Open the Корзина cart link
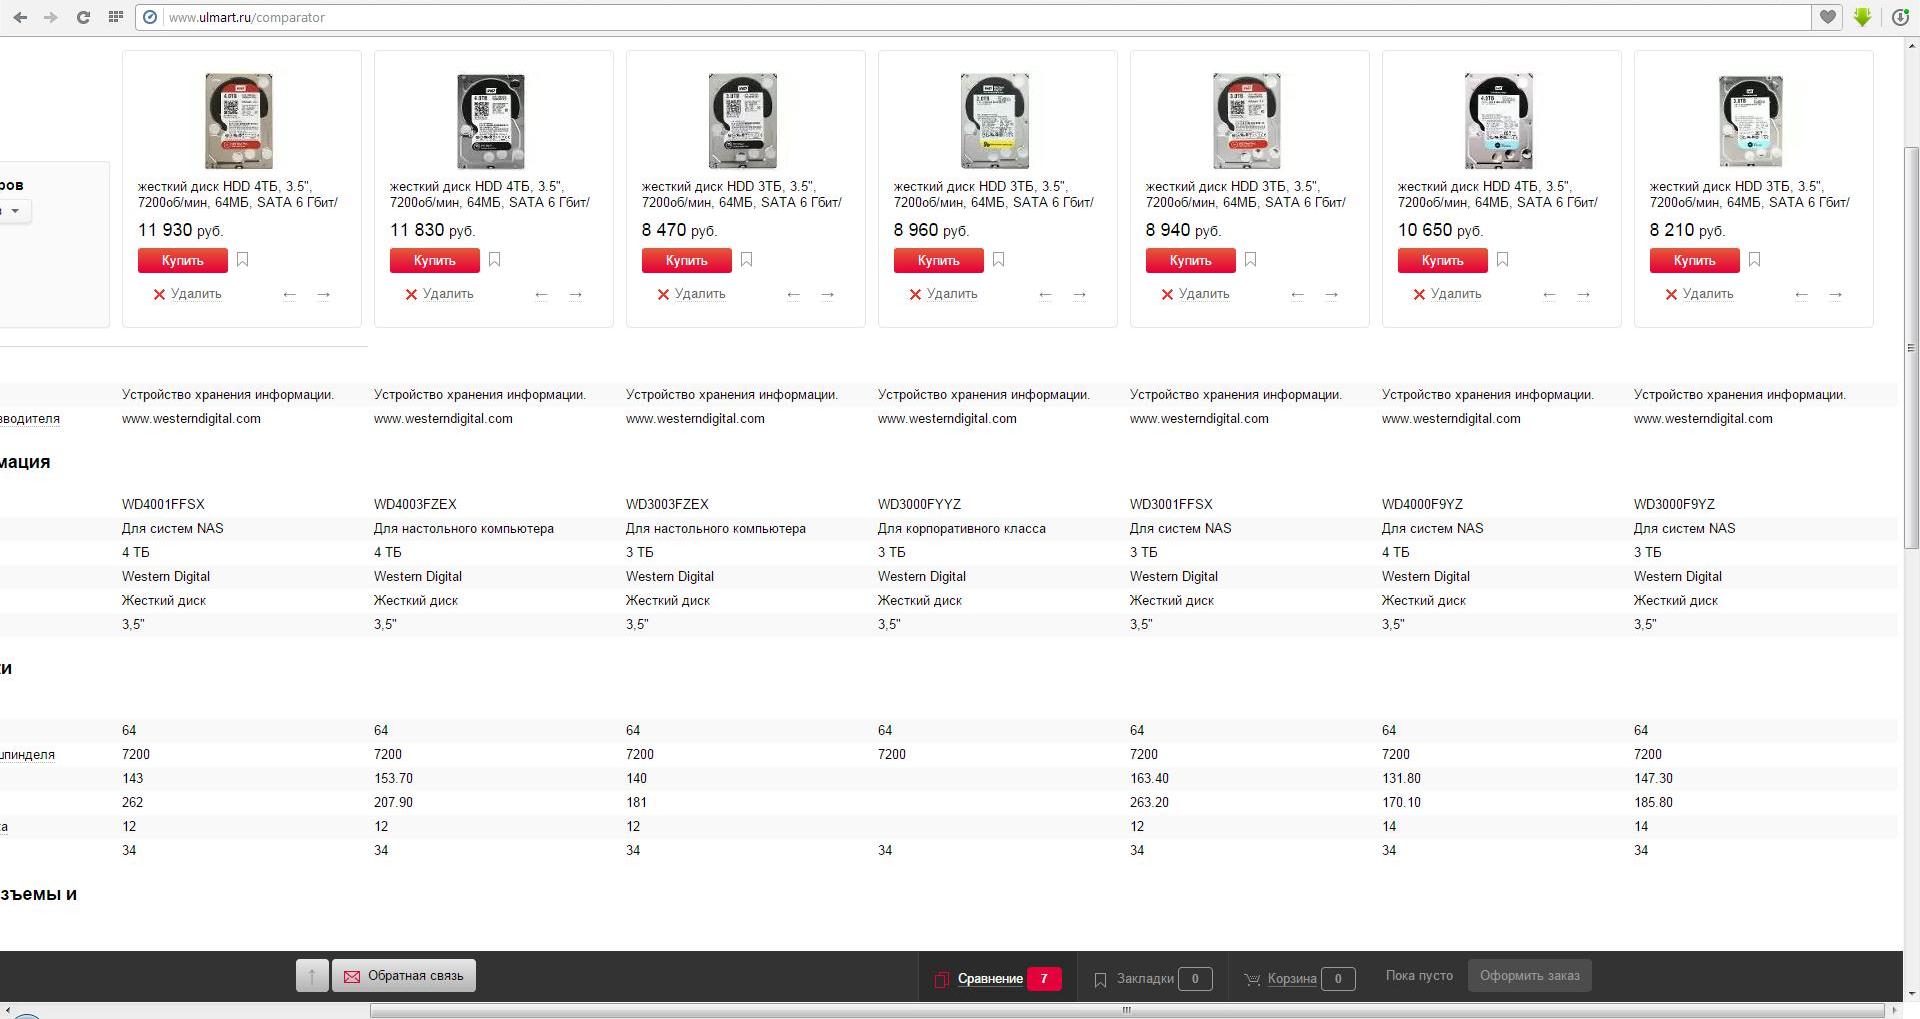Image resolution: width=1920 pixels, height=1019 pixels. click(x=1292, y=979)
